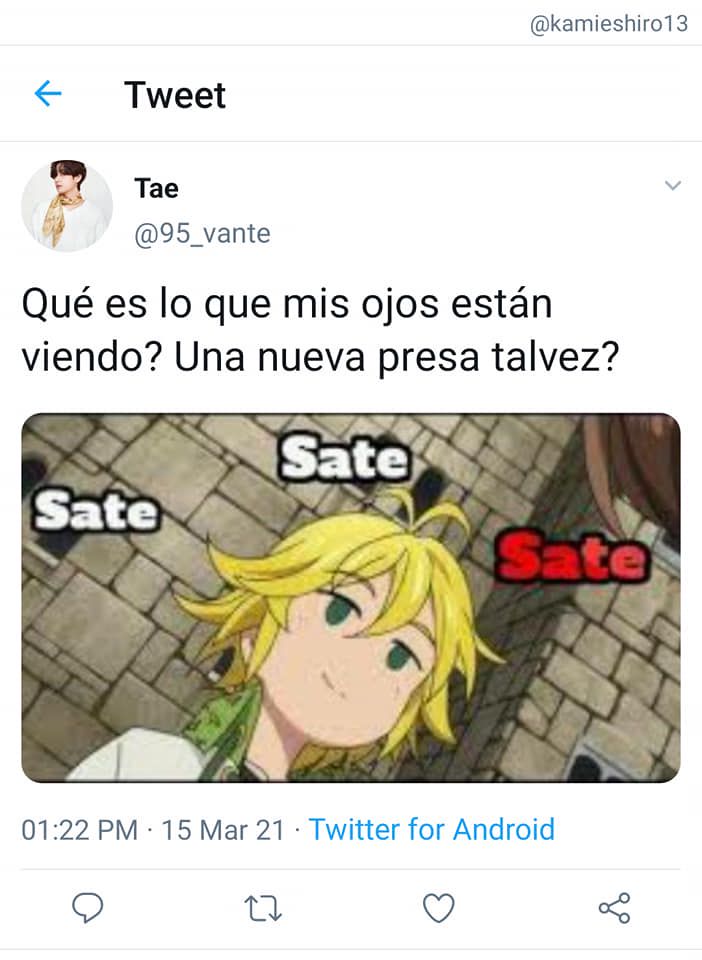Tap the top center white Sate text
Image resolution: width=702 pixels, height=960 pixels.
coord(345,457)
